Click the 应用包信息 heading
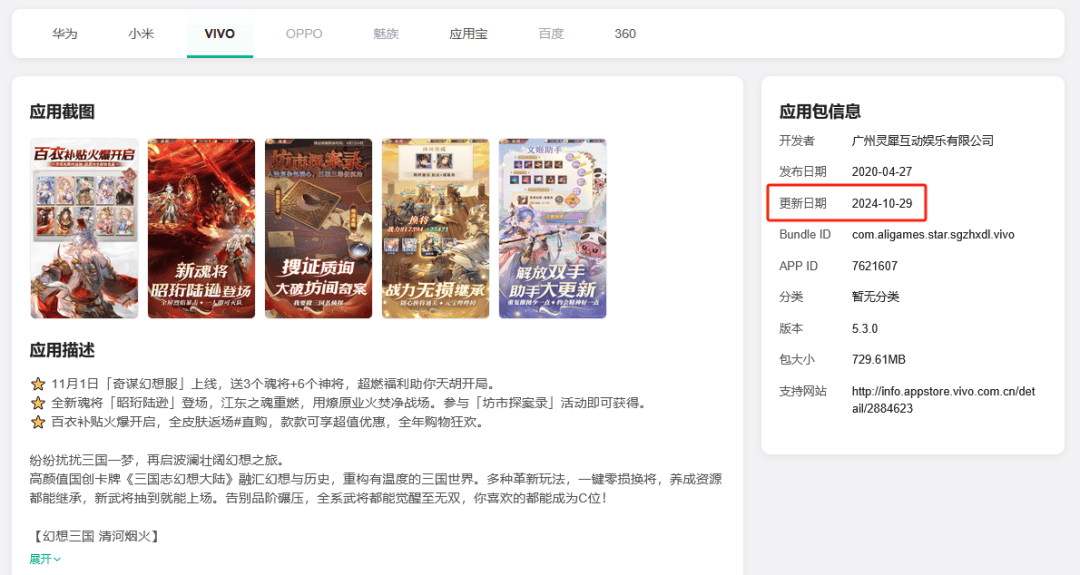 coord(820,112)
